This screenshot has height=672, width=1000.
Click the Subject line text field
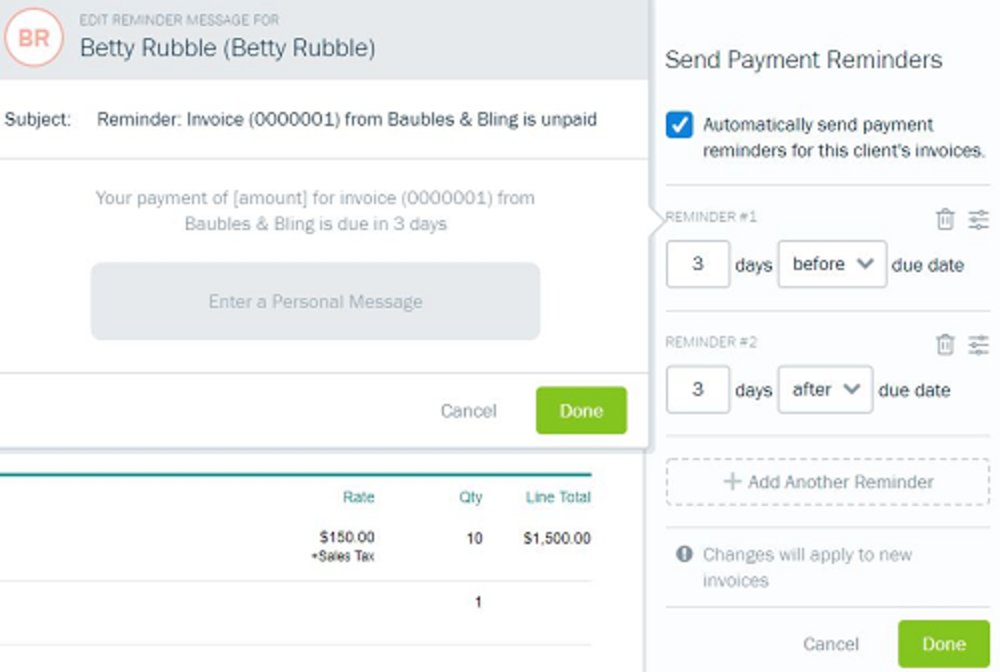click(347, 119)
